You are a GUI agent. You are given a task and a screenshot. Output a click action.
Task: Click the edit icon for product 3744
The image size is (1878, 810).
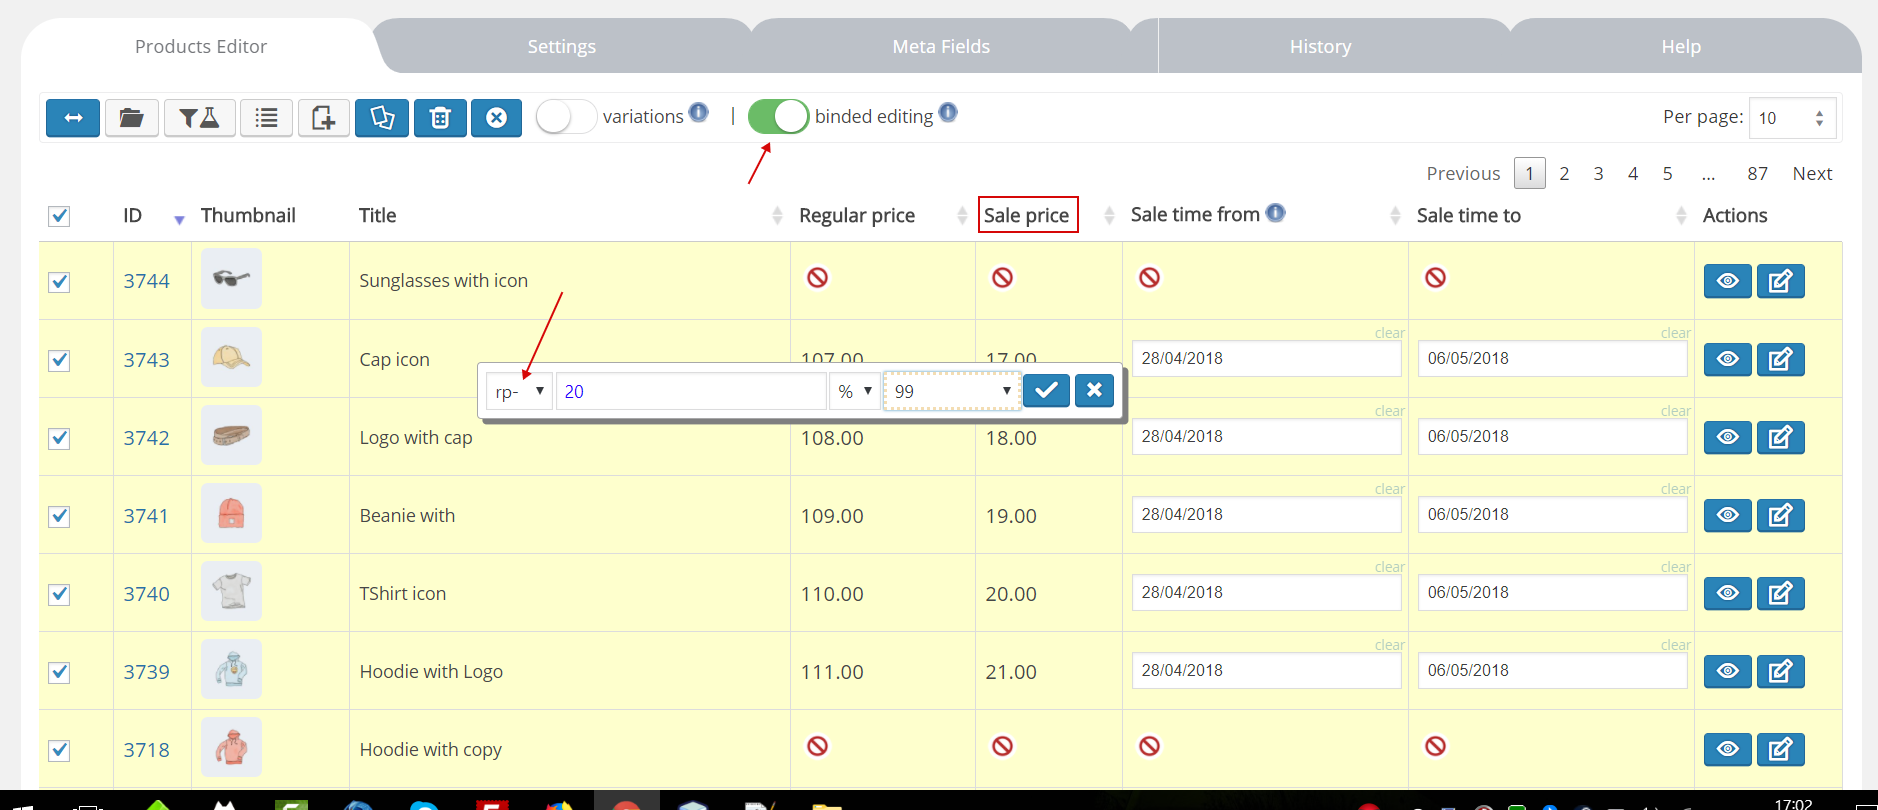coord(1780,281)
